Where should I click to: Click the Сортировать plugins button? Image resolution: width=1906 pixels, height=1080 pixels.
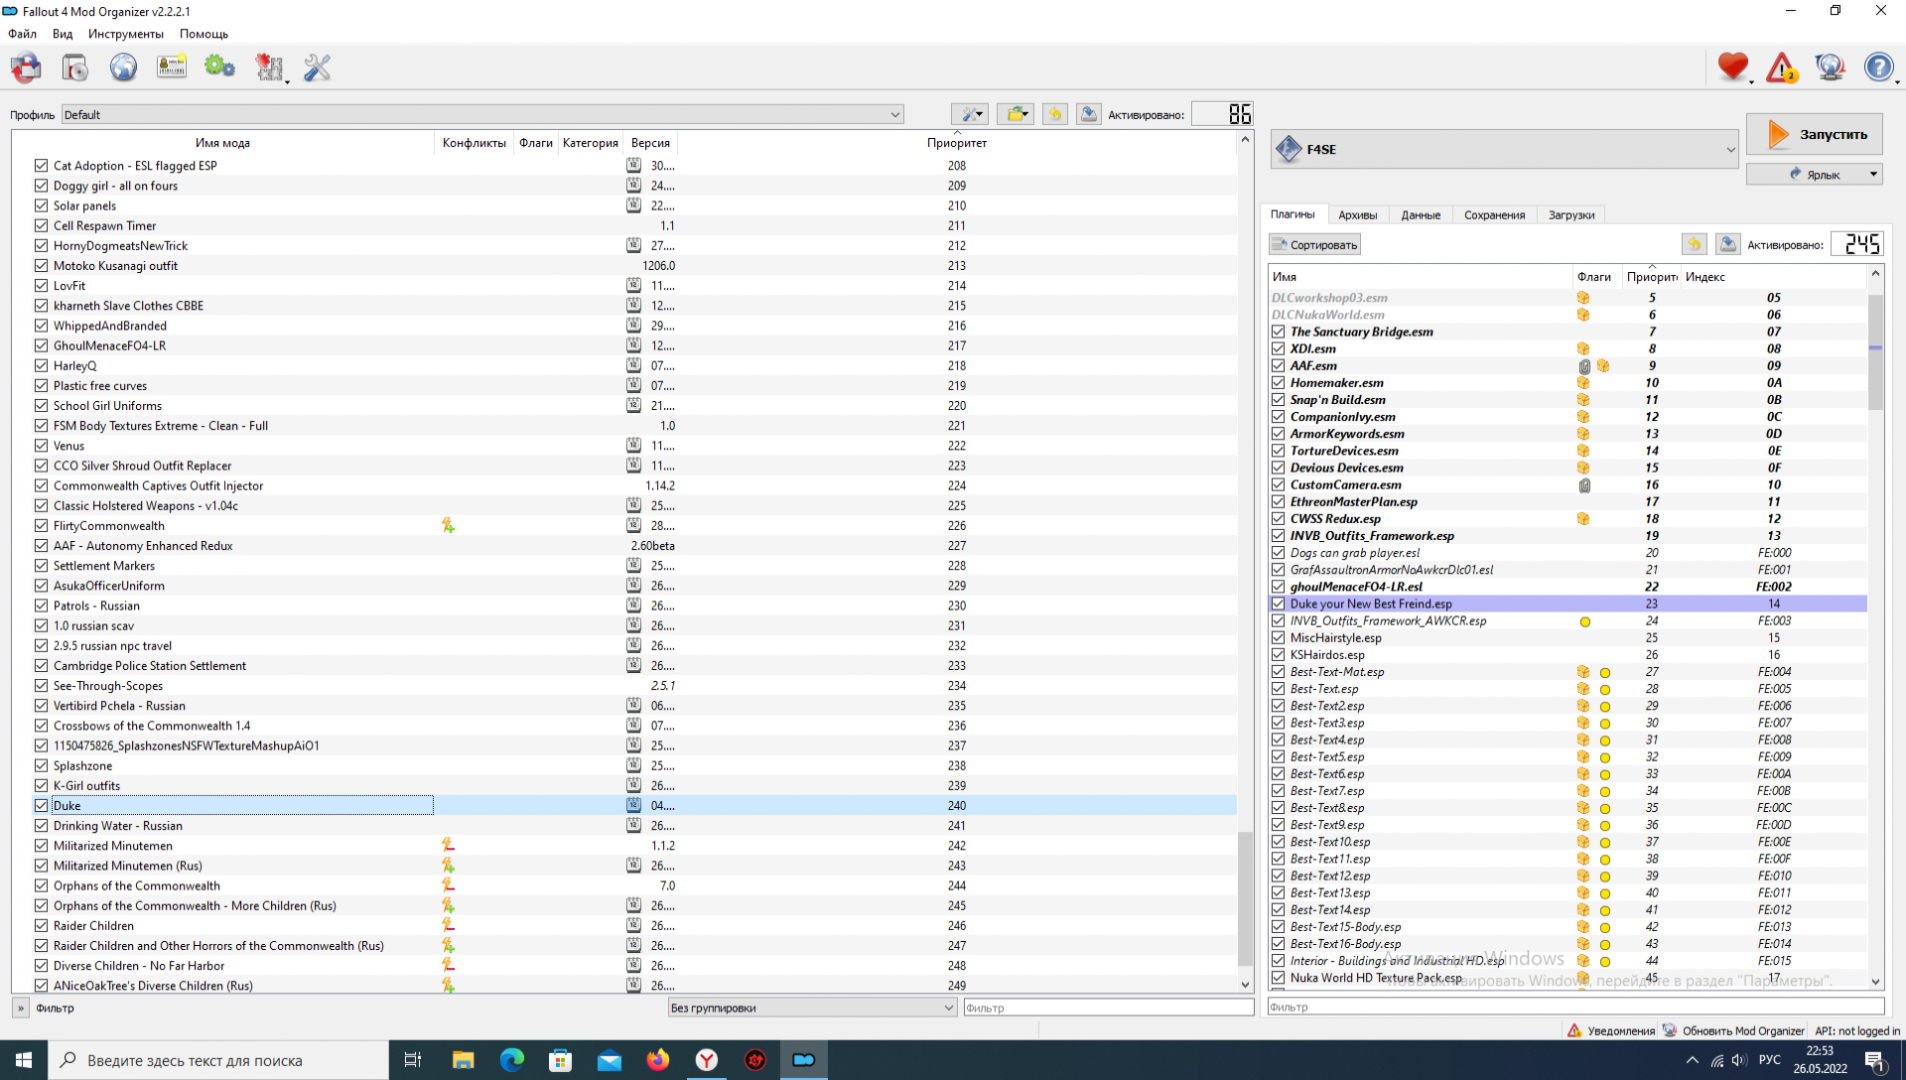point(1314,245)
